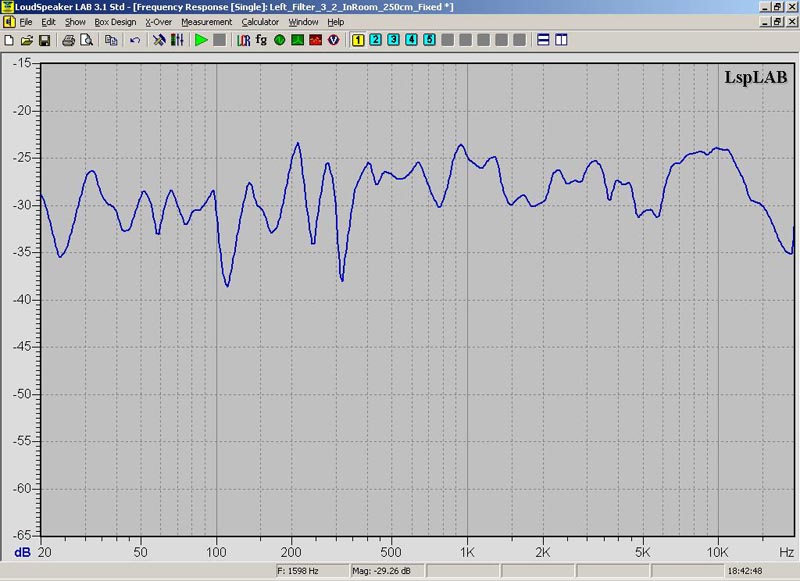Click the Mag: -29.26 dB status field
The image size is (800, 581).
(x=386, y=571)
